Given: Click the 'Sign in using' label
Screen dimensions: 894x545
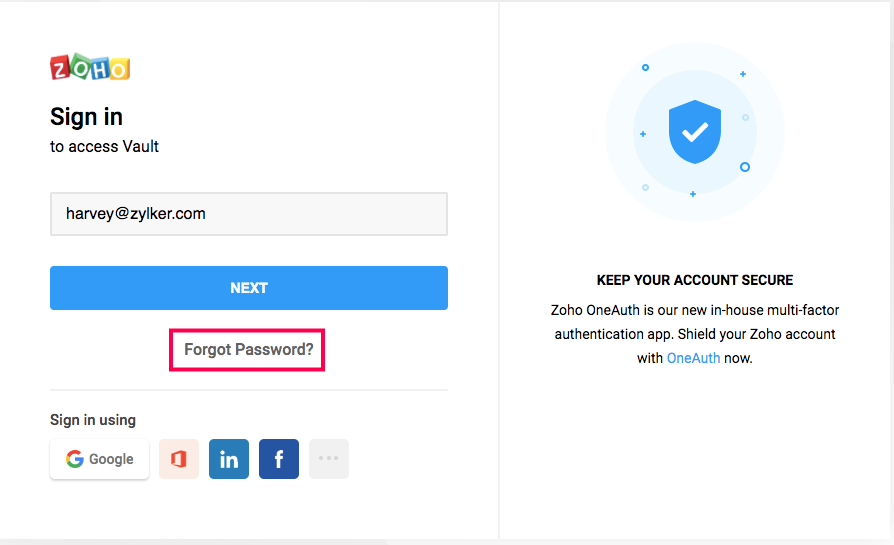Looking at the screenshot, I should pos(93,420).
